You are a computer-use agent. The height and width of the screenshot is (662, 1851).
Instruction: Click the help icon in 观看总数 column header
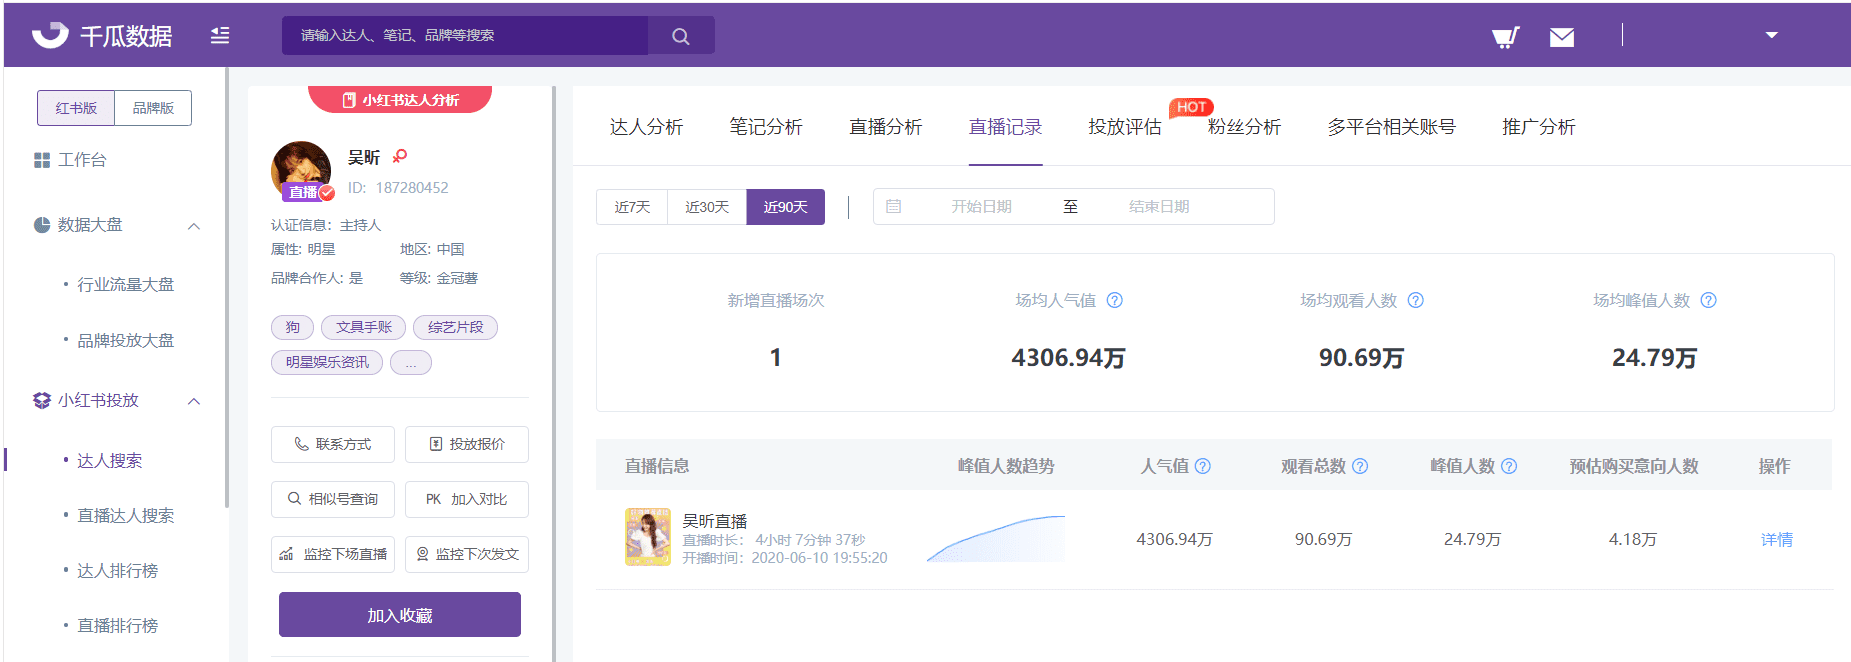pyautogui.click(x=1360, y=466)
